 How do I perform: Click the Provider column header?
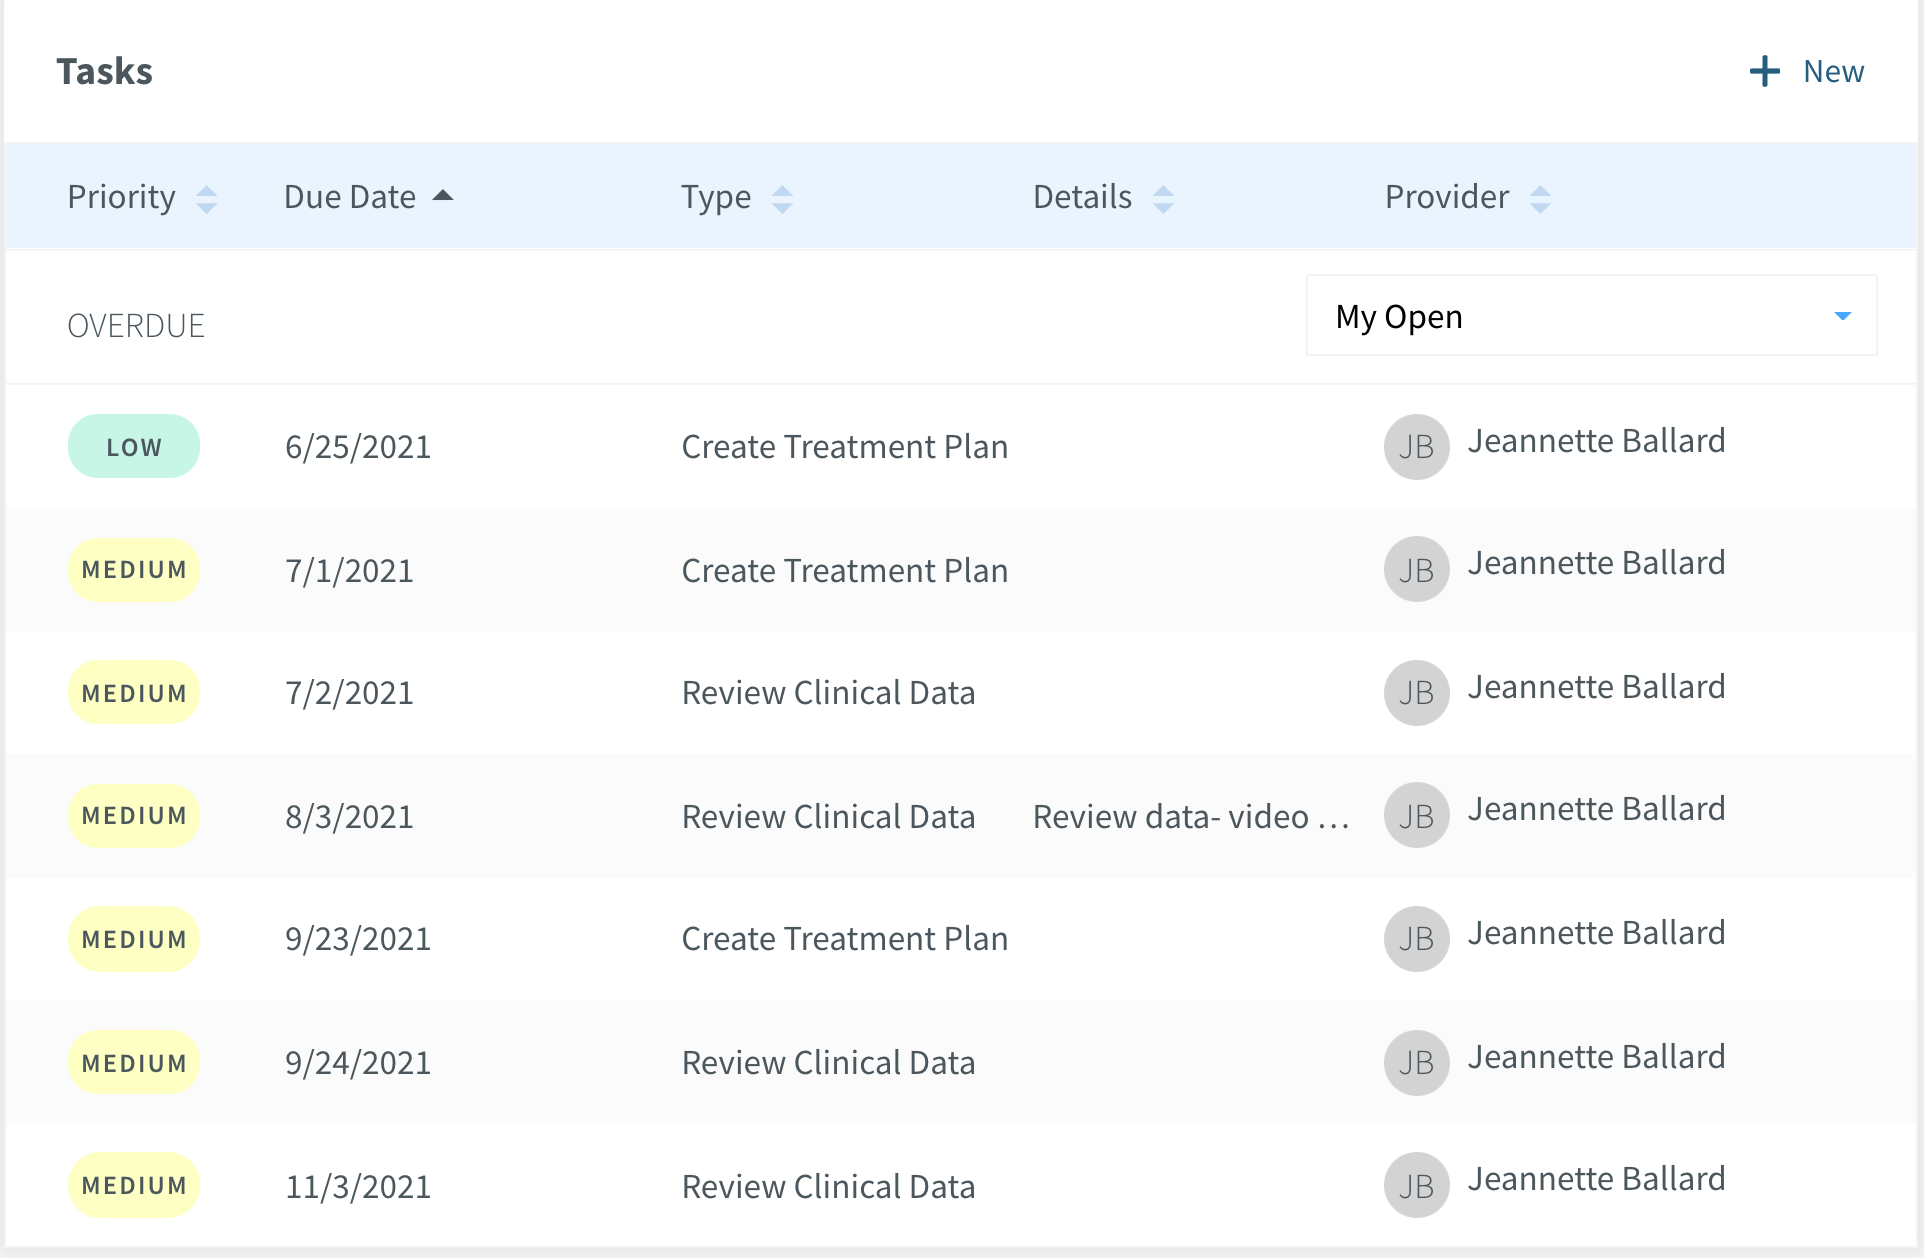[1447, 197]
